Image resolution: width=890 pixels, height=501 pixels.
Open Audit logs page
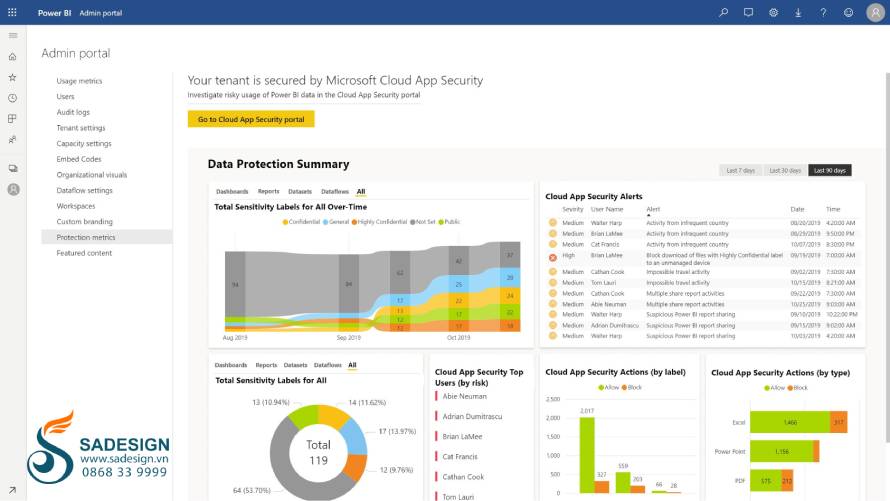click(73, 112)
